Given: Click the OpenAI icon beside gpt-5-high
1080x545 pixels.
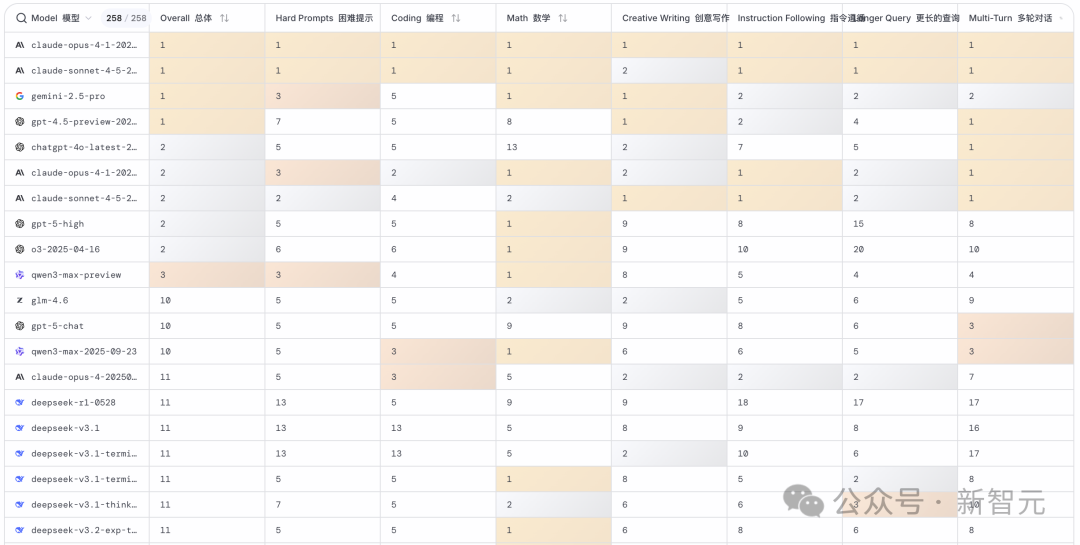Looking at the screenshot, I should tap(20, 224).
